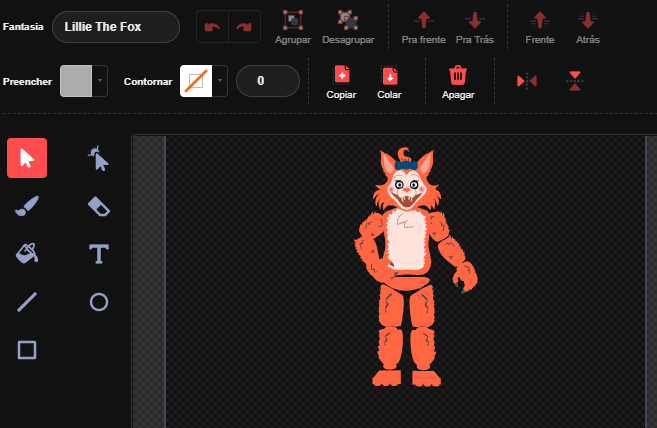Copy selection with Copiar

(x=341, y=82)
